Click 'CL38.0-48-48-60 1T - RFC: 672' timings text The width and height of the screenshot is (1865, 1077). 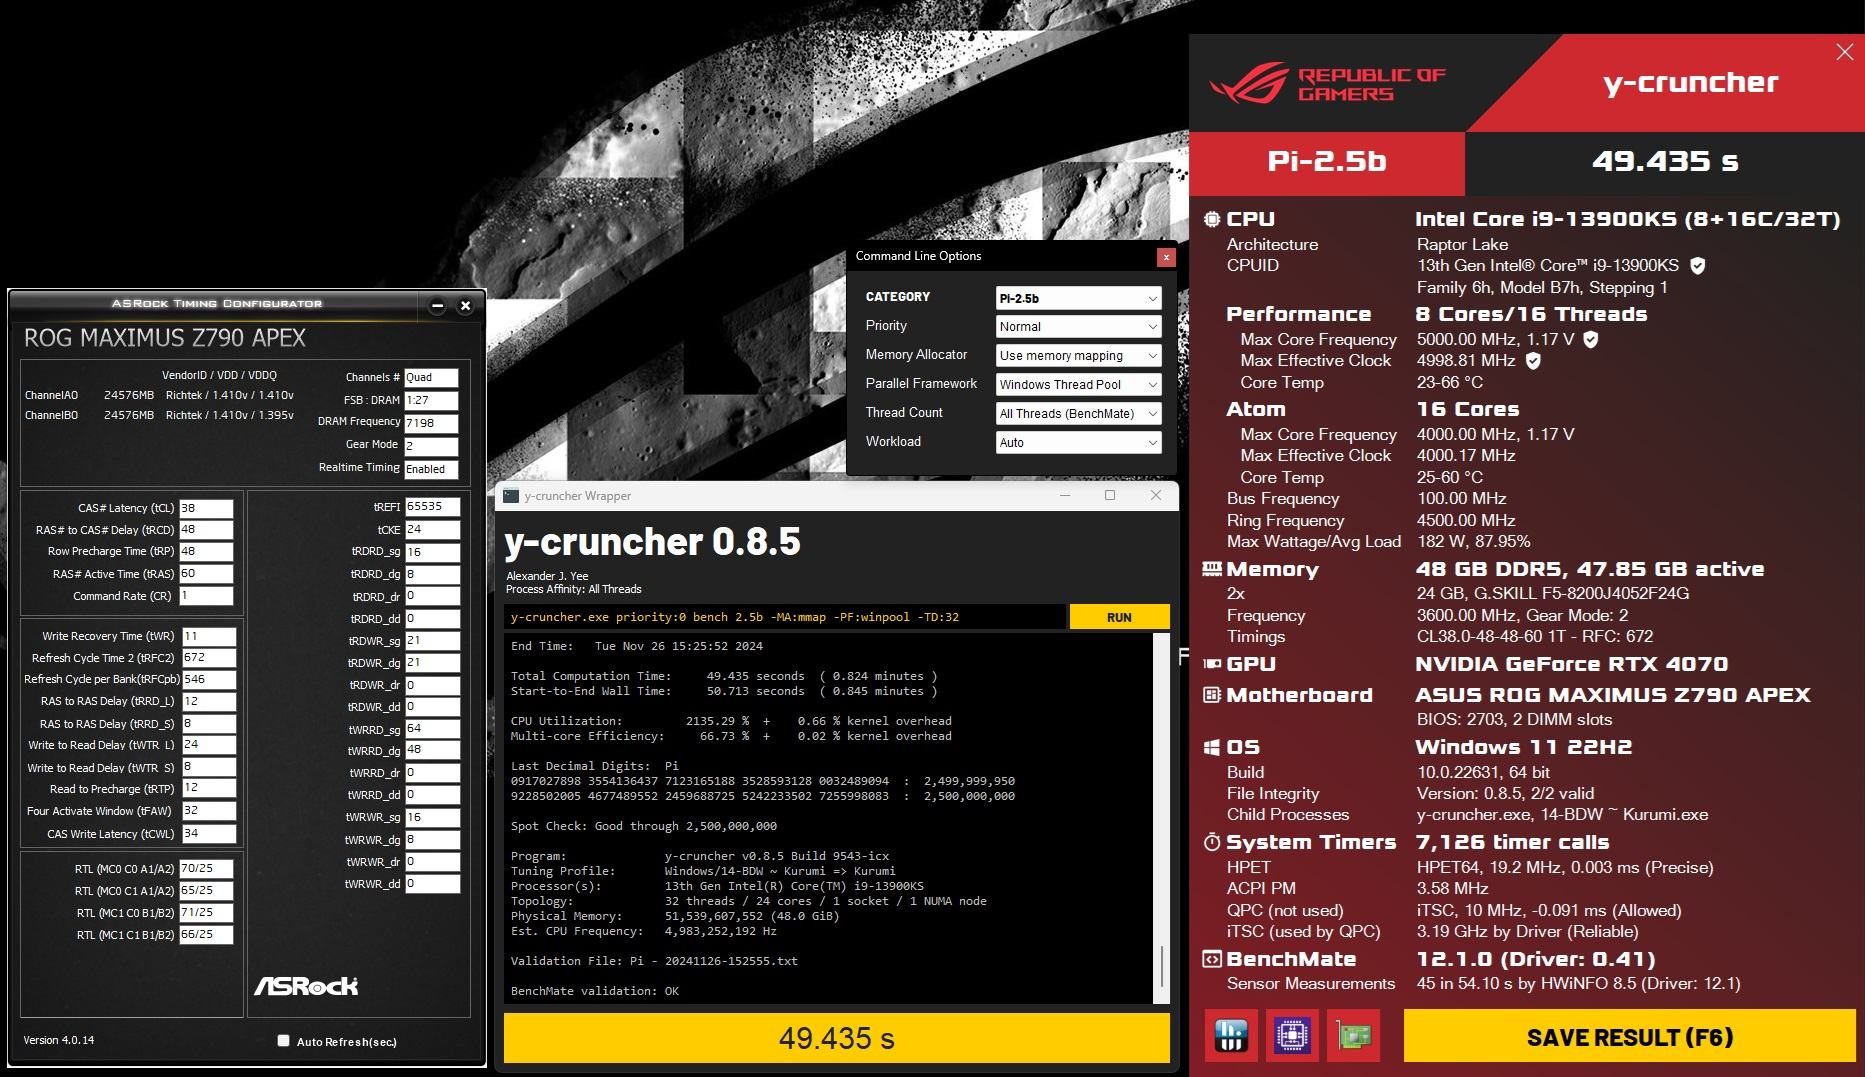1535,636
